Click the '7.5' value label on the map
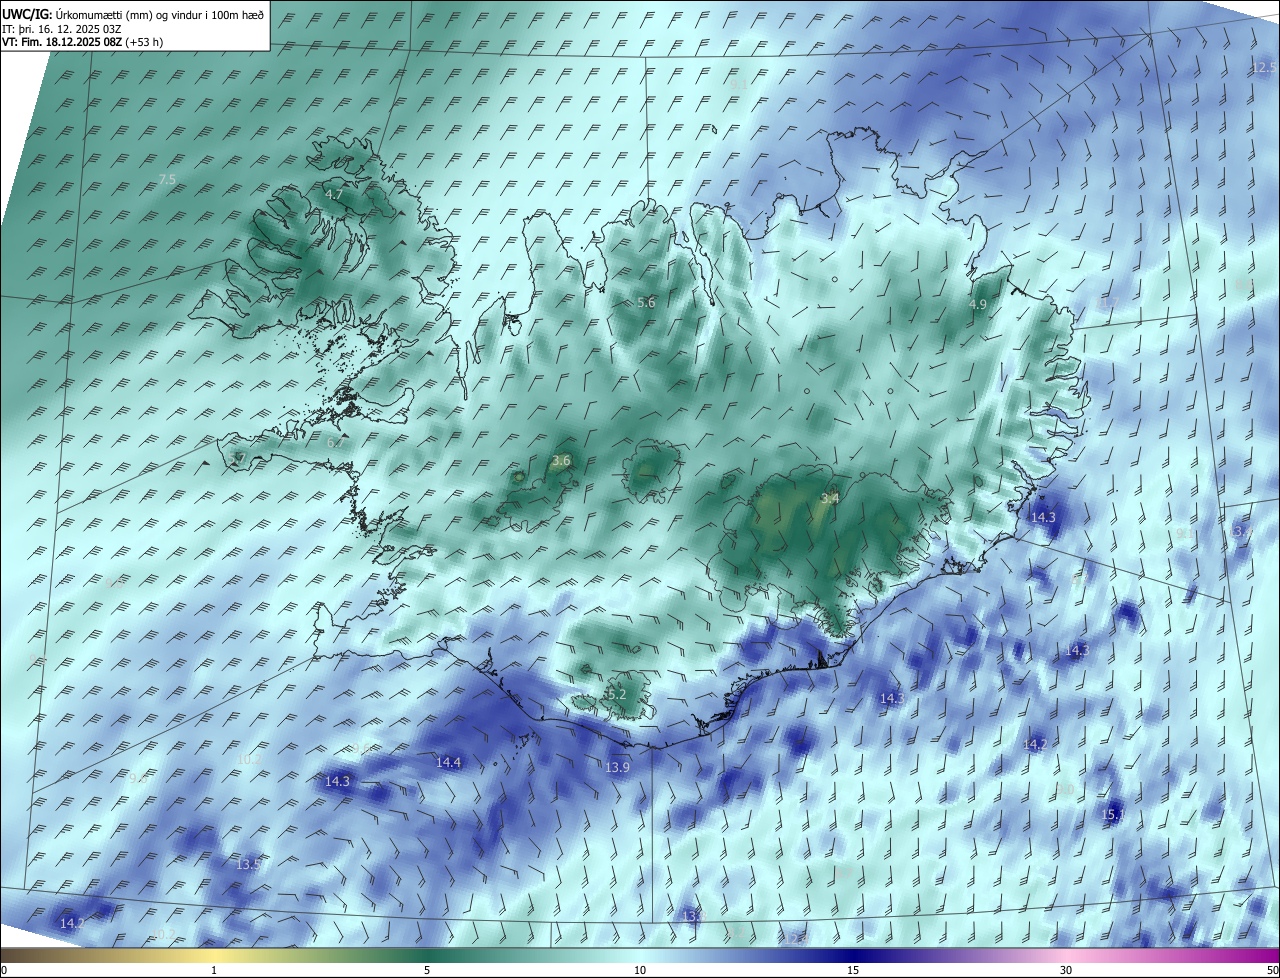The width and height of the screenshot is (1280, 978). 167,180
